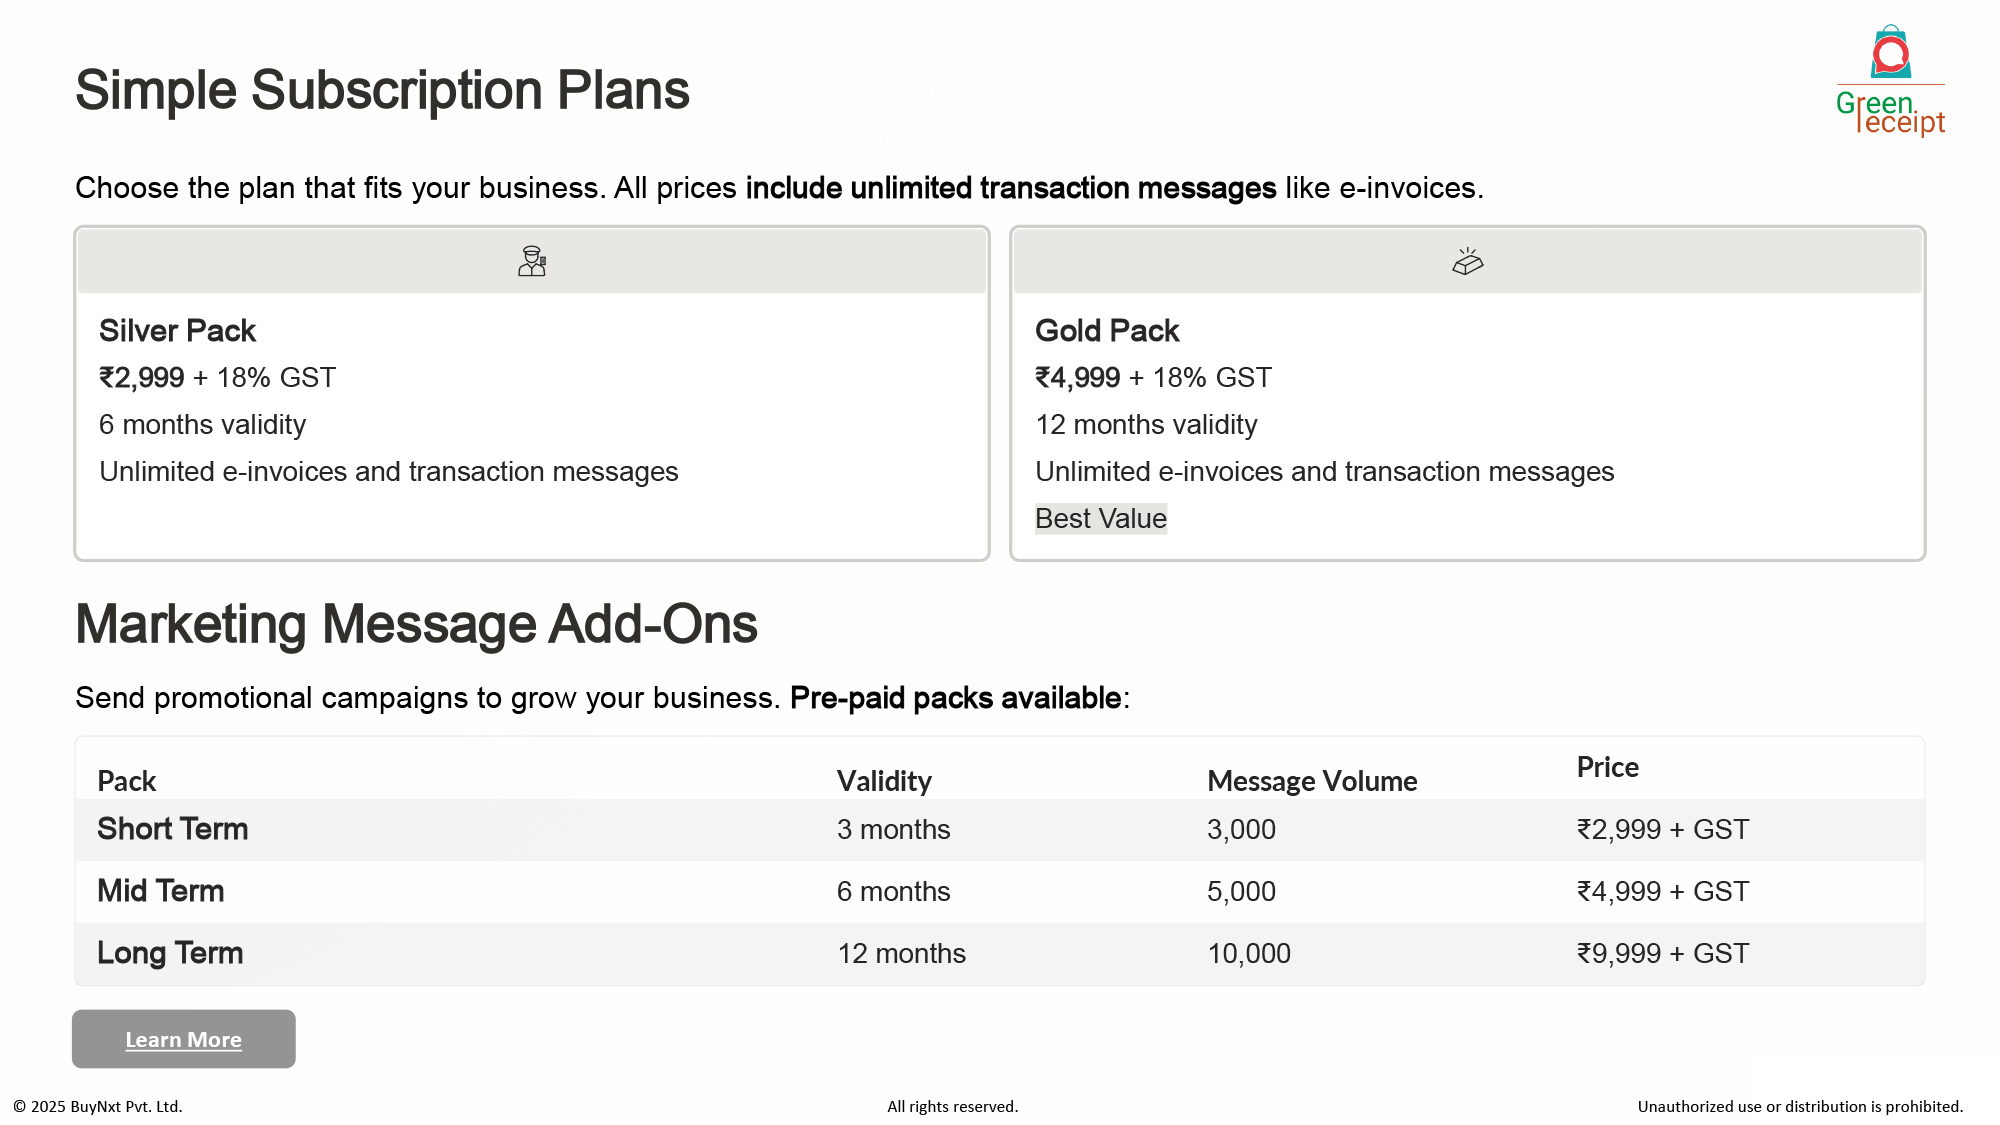Click the Gold Pack gold bar icon
The height and width of the screenshot is (1125, 2000).
tap(1467, 262)
